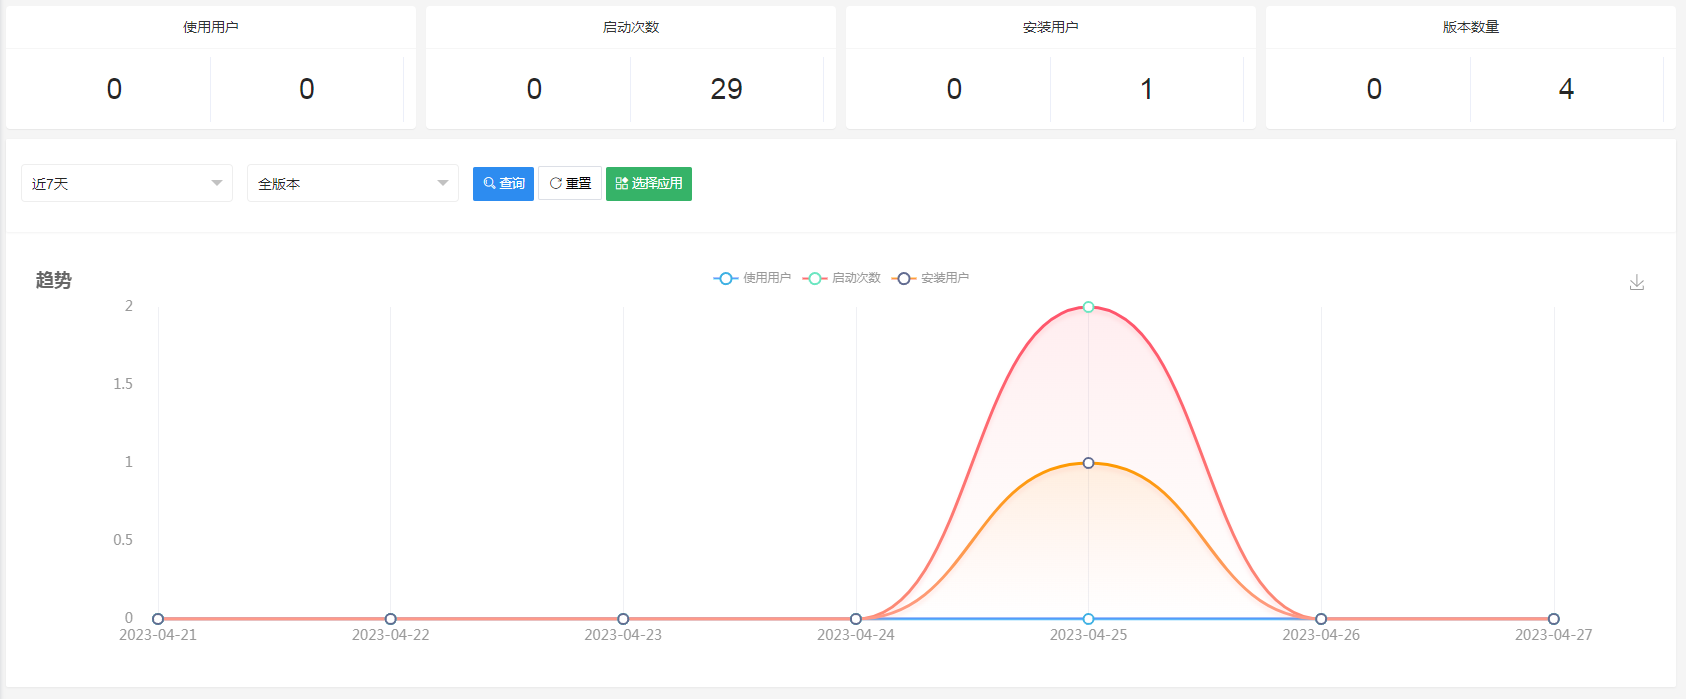Click the 安装用户 card title

pyautogui.click(x=1051, y=27)
